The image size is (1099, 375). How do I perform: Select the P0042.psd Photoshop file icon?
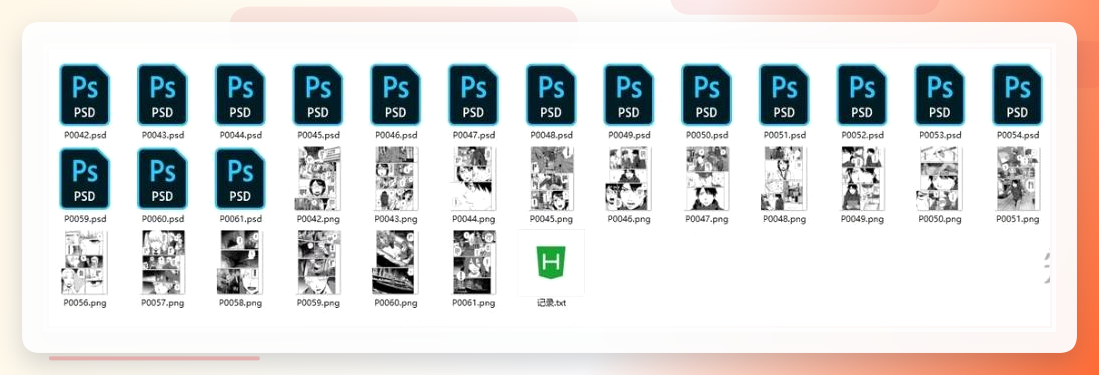point(85,95)
